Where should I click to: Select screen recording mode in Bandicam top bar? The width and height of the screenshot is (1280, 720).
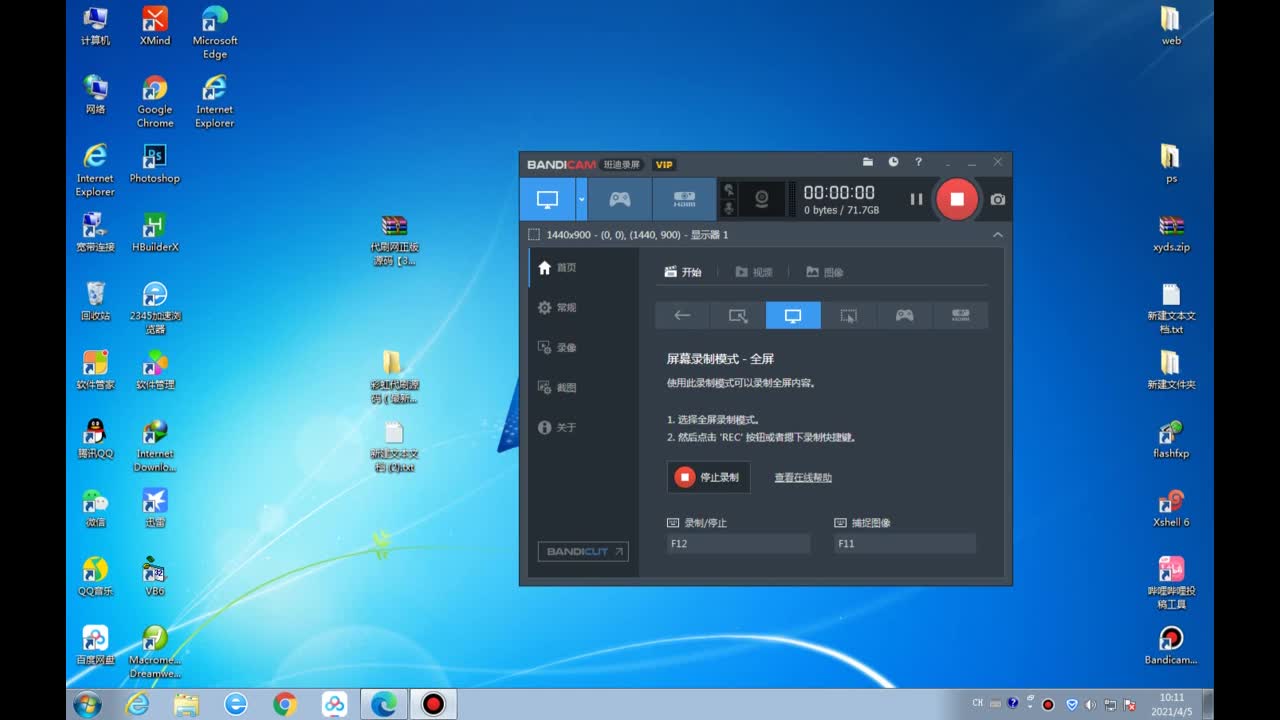(547, 199)
